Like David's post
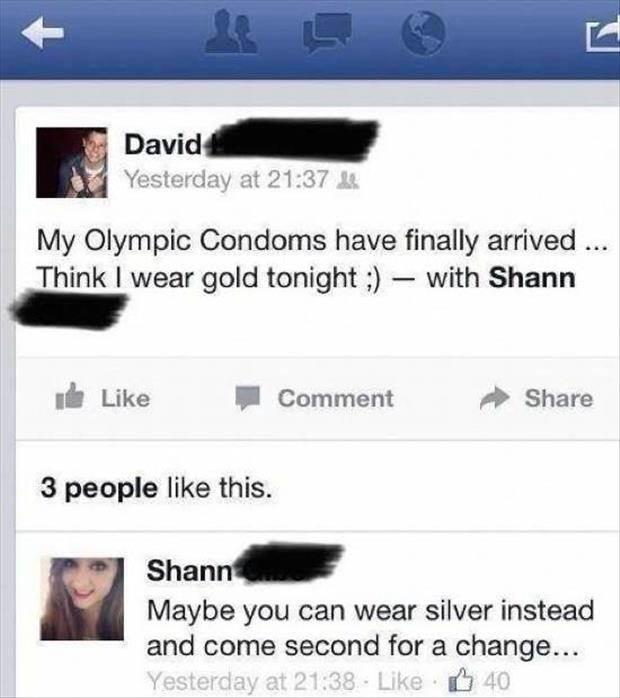 click(103, 398)
